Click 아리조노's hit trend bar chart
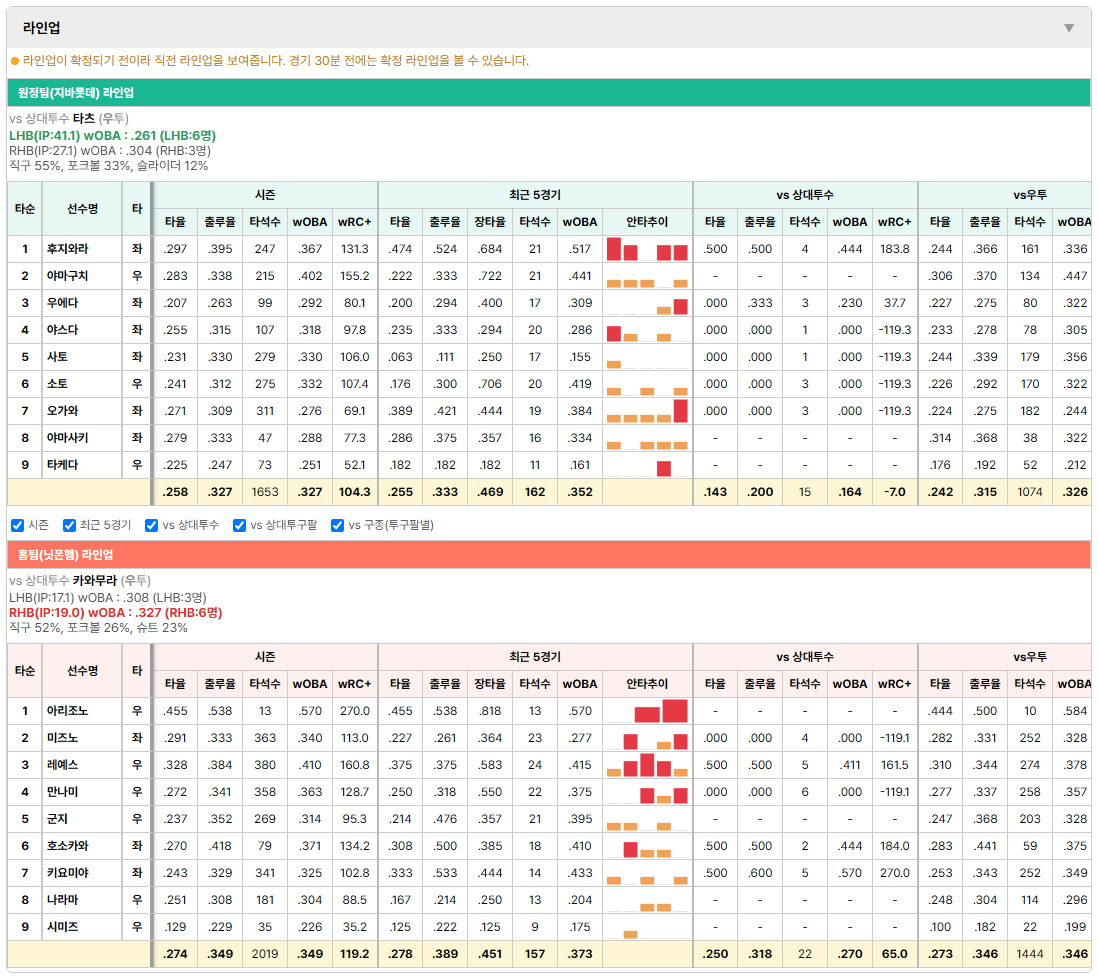Screen dimensions: 1098x979 tap(647, 711)
